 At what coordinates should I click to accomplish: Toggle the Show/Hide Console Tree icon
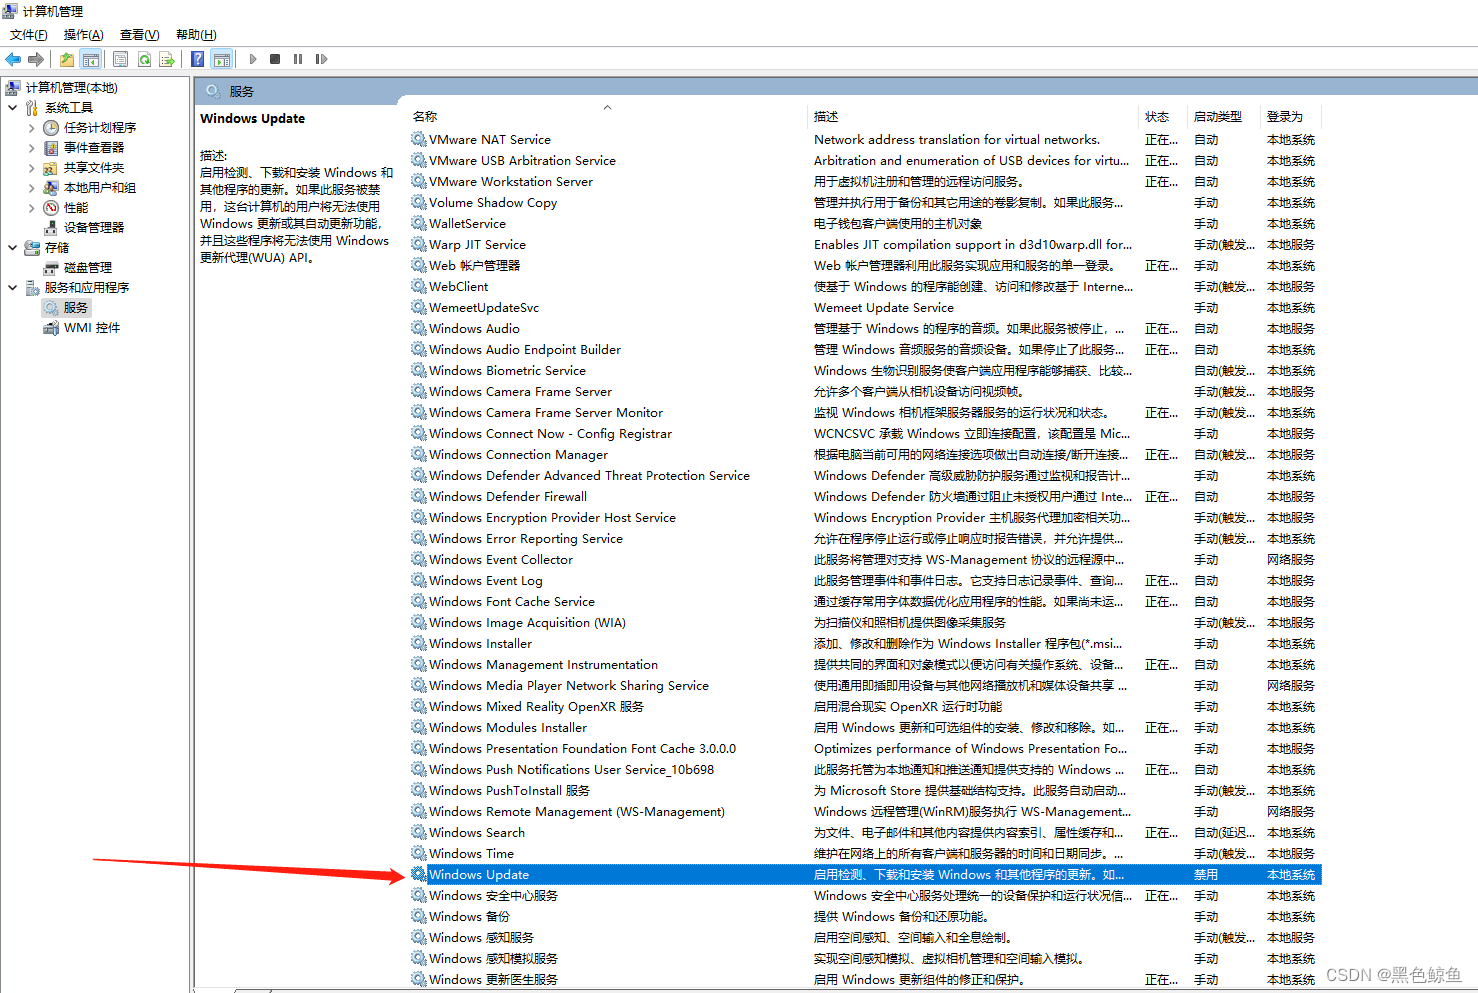pos(91,59)
